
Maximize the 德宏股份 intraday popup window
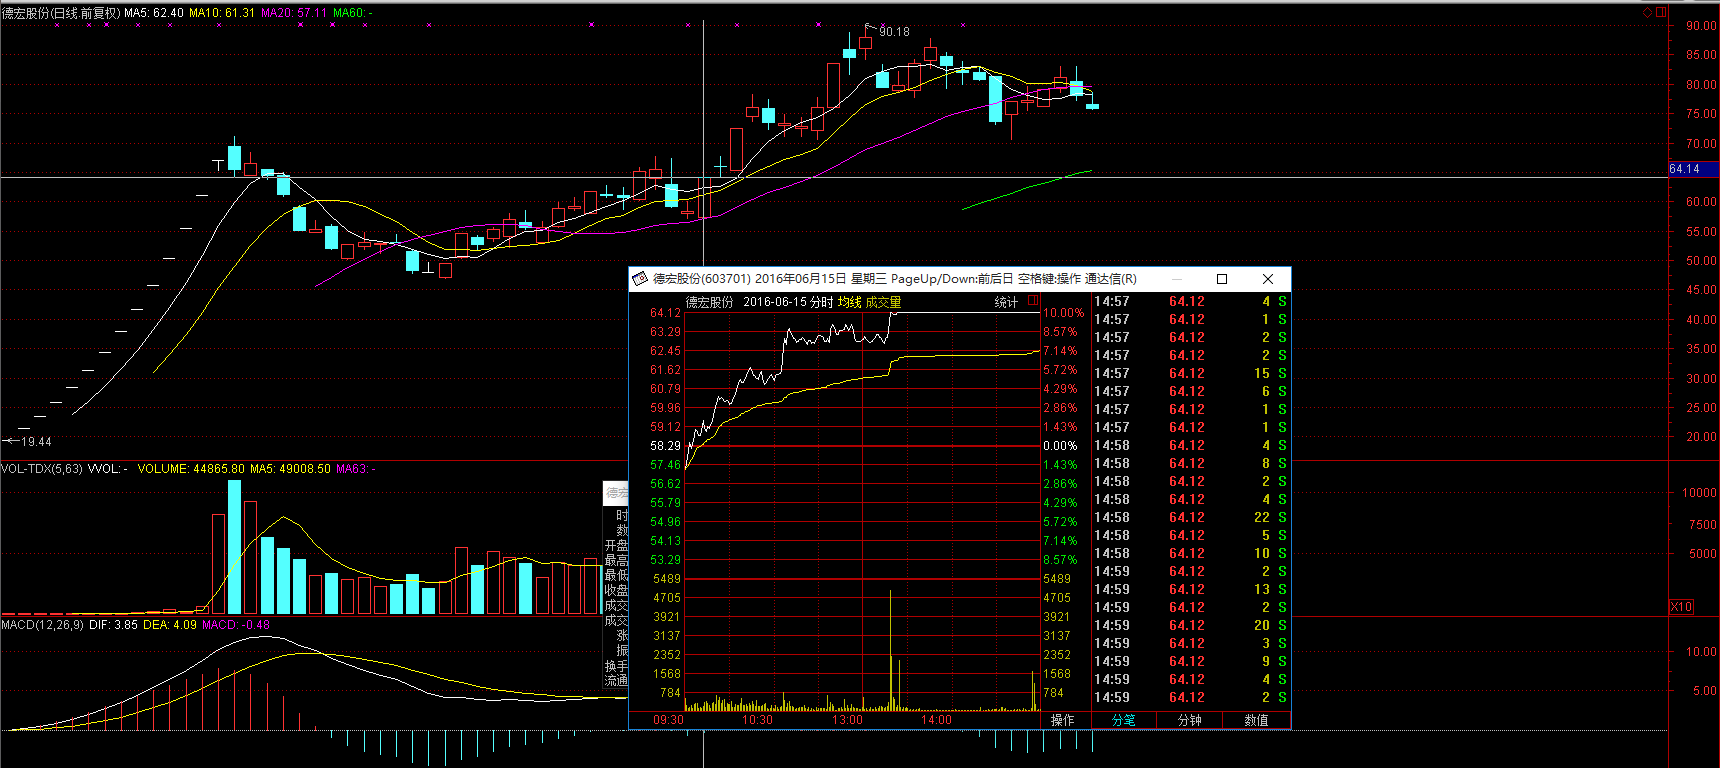[x=1221, y=279]
